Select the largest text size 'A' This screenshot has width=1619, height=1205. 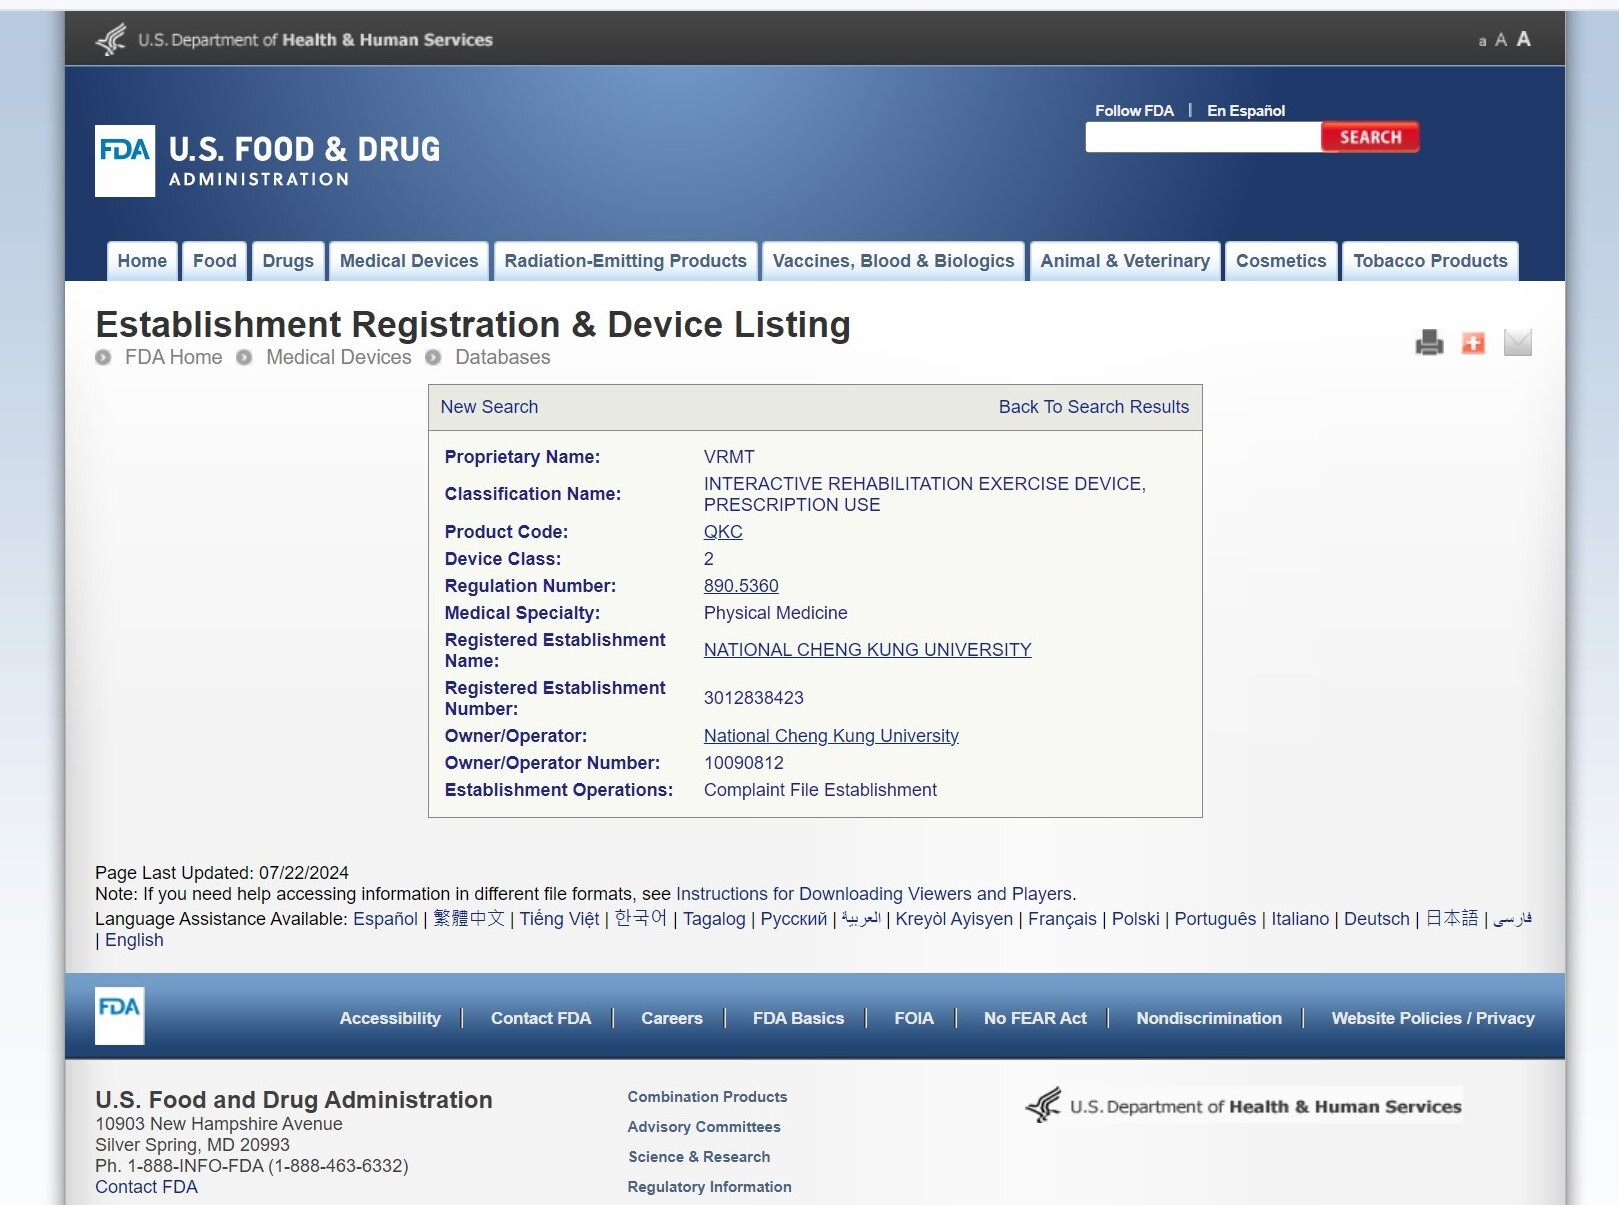1523,39
